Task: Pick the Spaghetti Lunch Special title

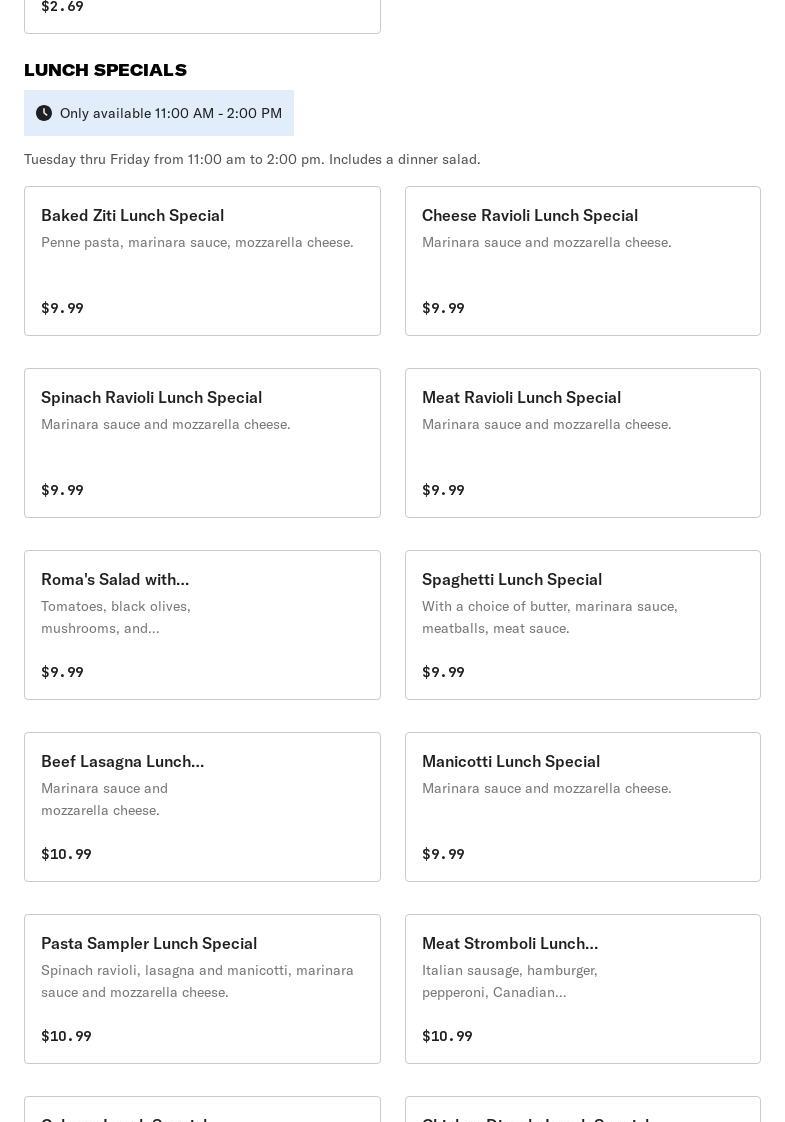Action: [x=512, y=579]
